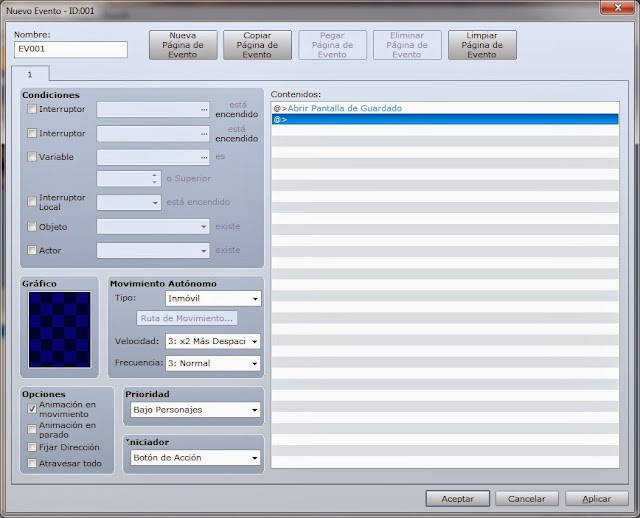The width and height of the screenshot is (640, 518).
Task: Open the Velocidad dropdown
Action: (x=213, y=341)
